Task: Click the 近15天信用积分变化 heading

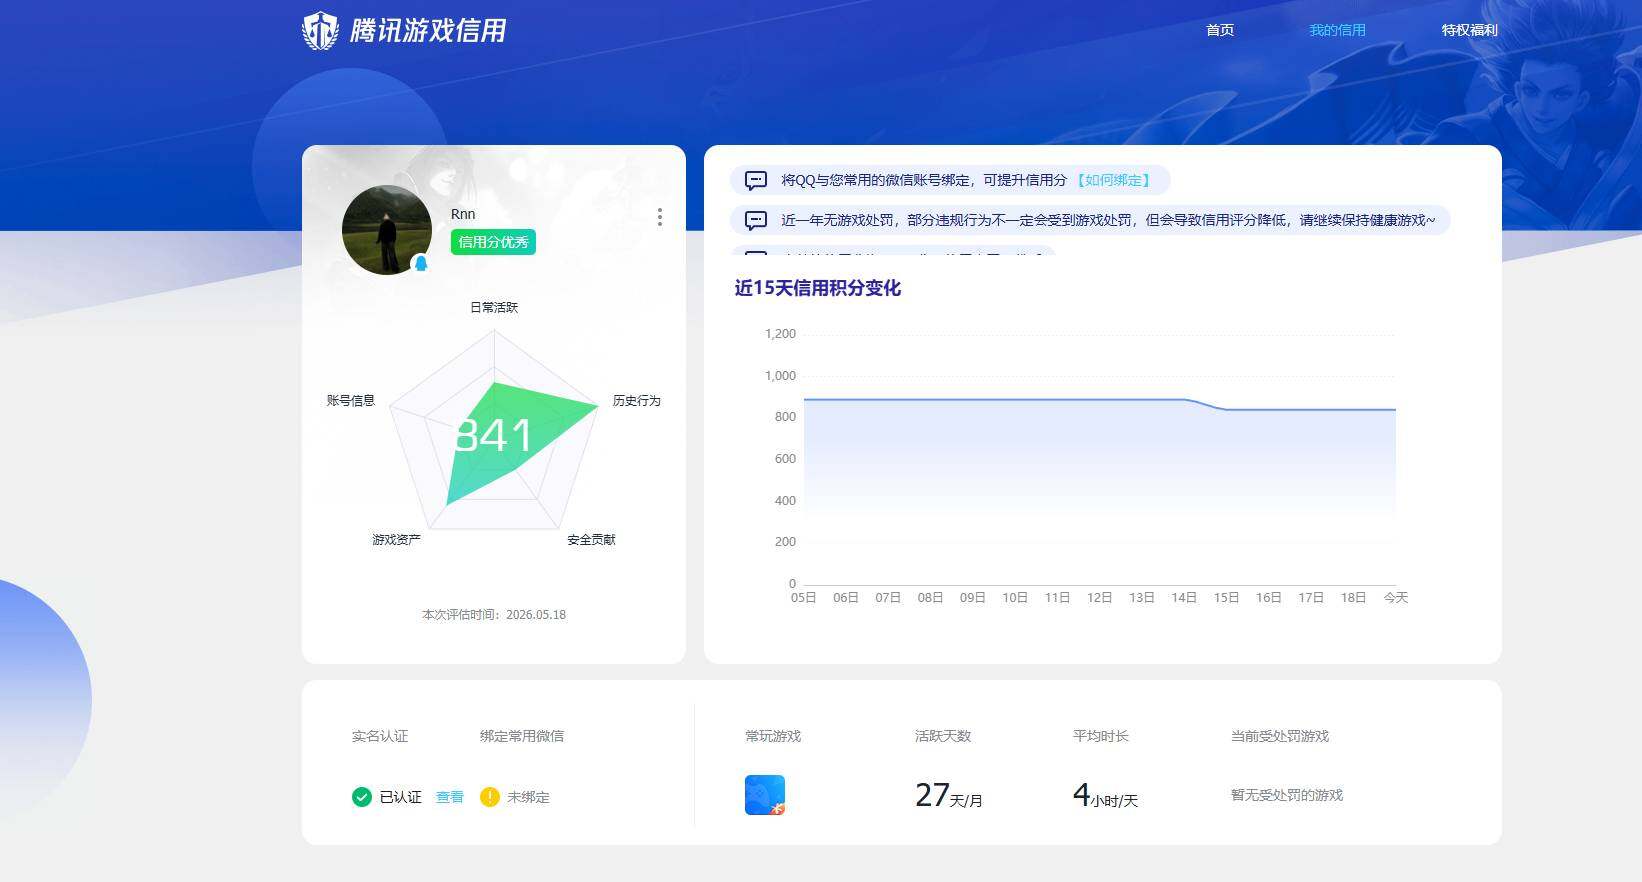Action: 818,288
